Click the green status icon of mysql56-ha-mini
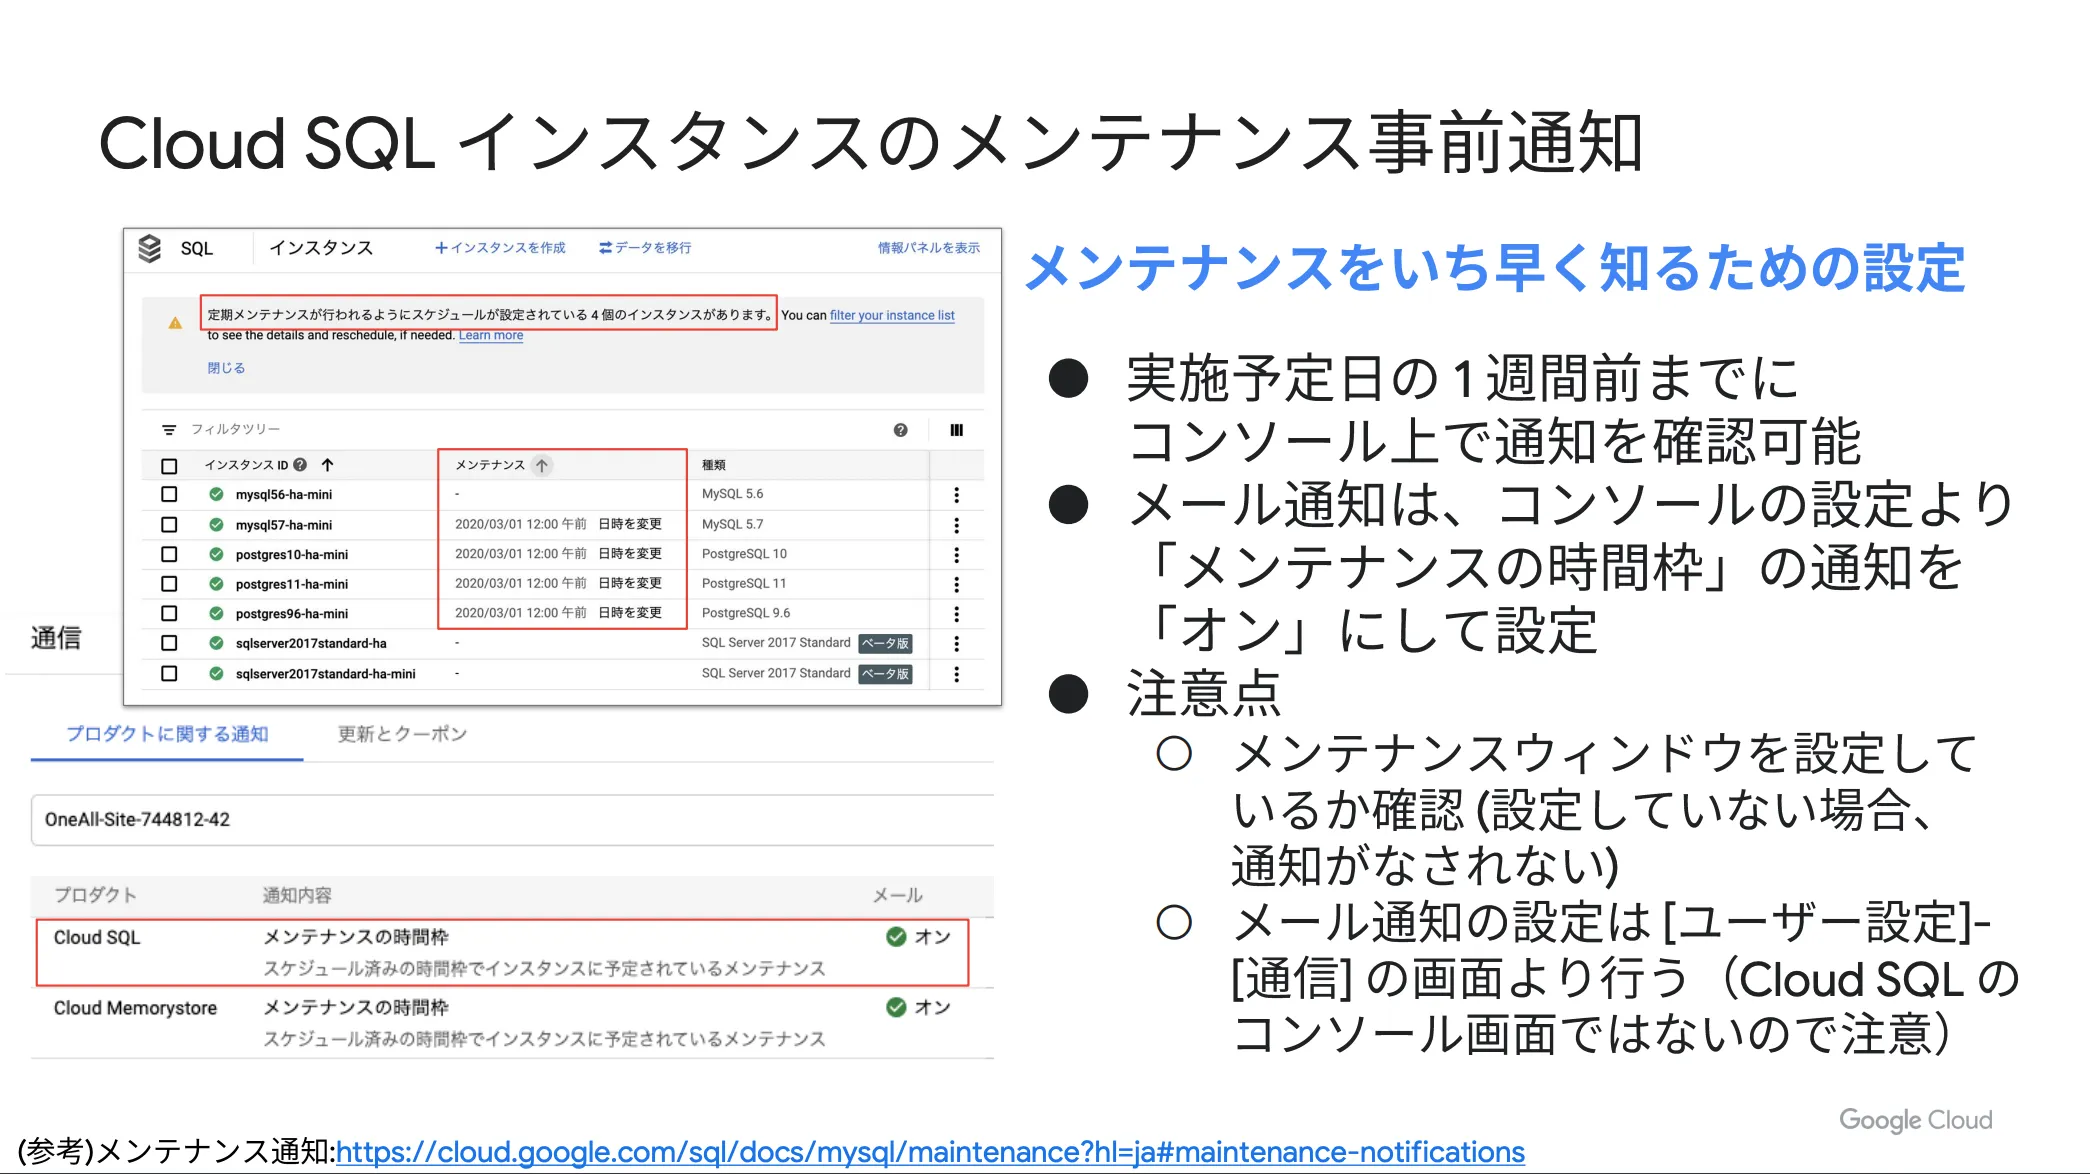The image size is (2090, 1174). [216, 494]
